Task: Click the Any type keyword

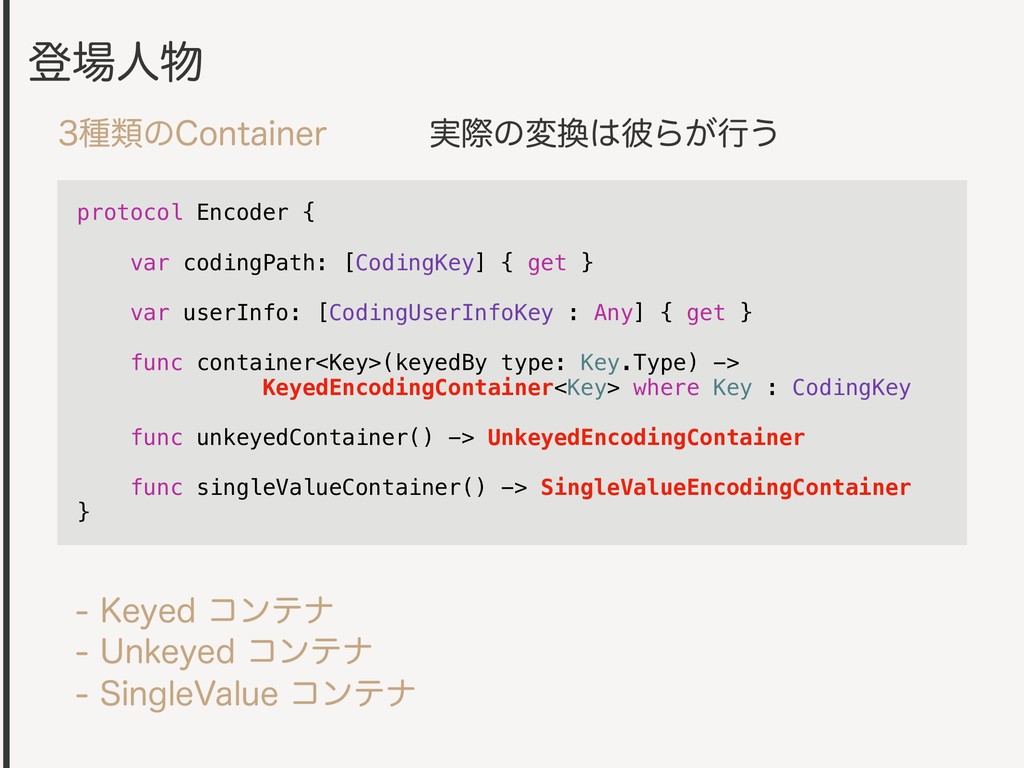Action: coord(613,313)
